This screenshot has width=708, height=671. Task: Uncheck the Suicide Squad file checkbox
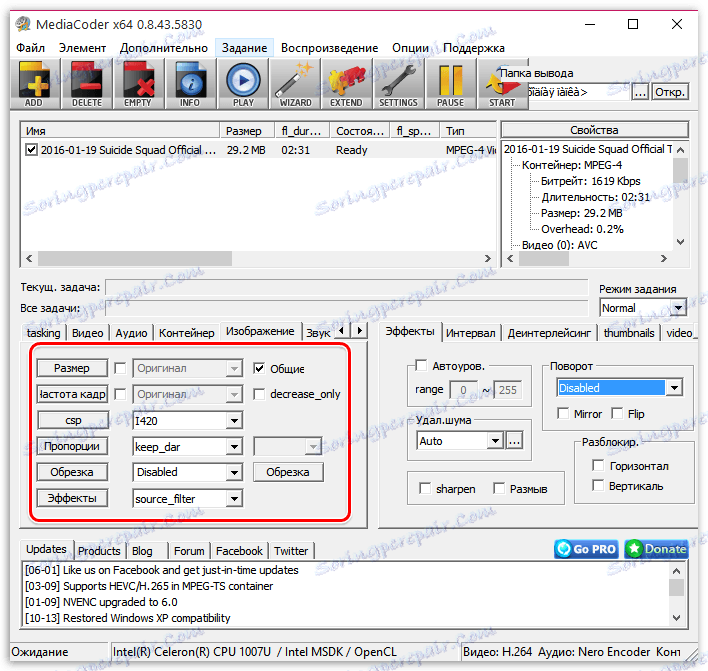(x=31, y=149)
